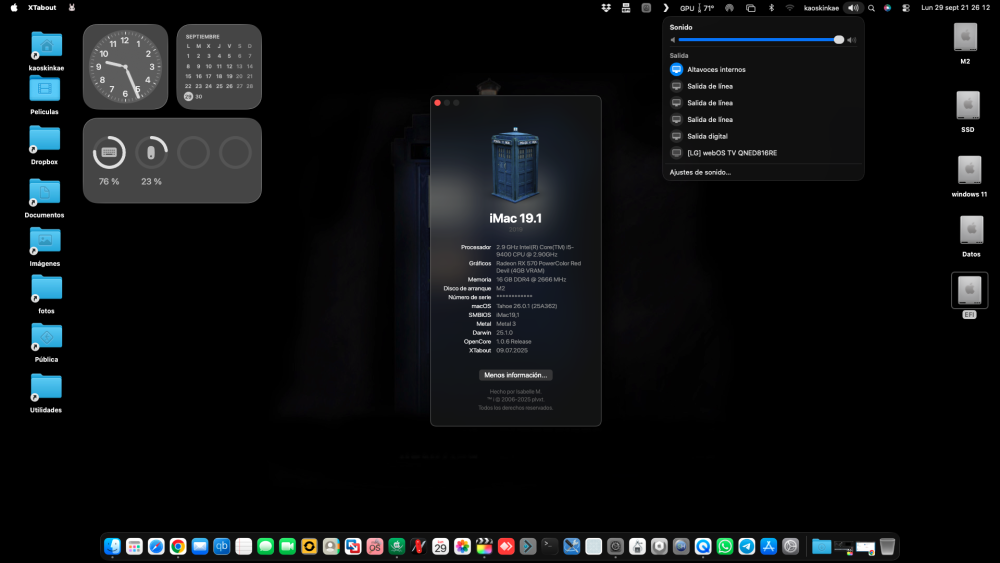Open the Apple menu
The image size is (1000, 563).
pos(14,8)
